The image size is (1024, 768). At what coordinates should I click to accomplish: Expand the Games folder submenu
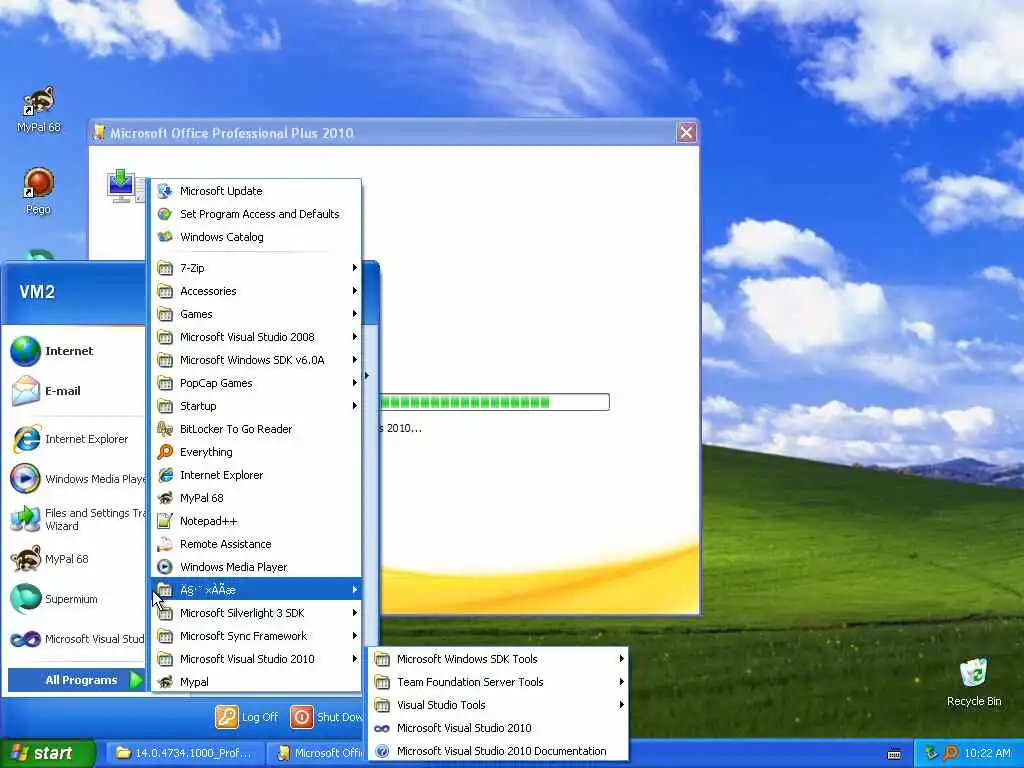pos(257,313)
